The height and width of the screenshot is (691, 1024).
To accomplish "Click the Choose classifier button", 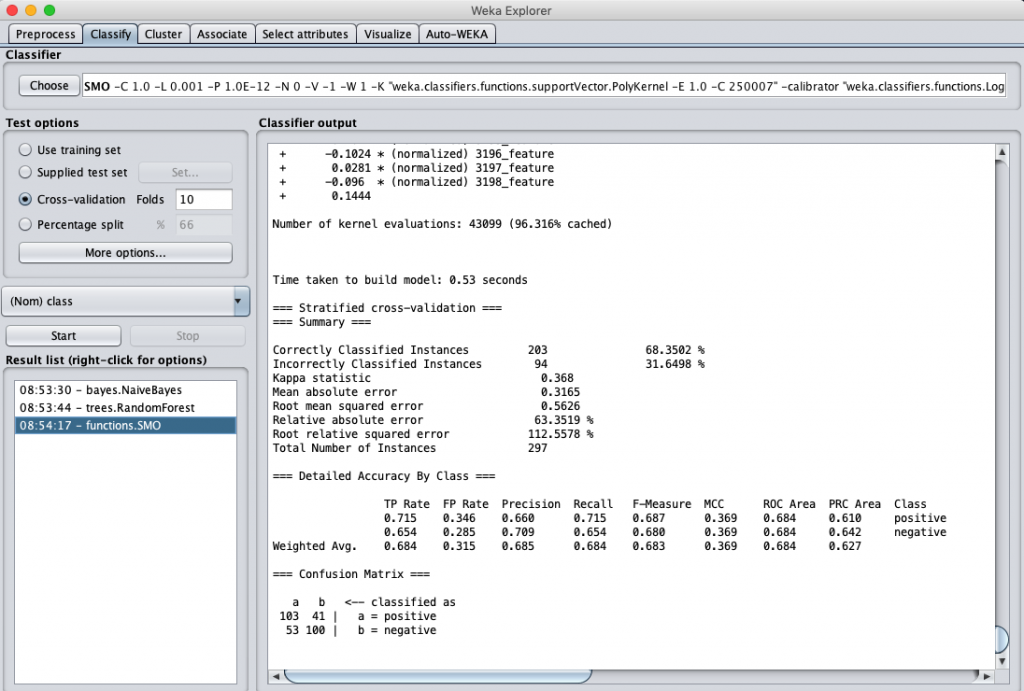I will pyautogui.click(x=49, y=86).
